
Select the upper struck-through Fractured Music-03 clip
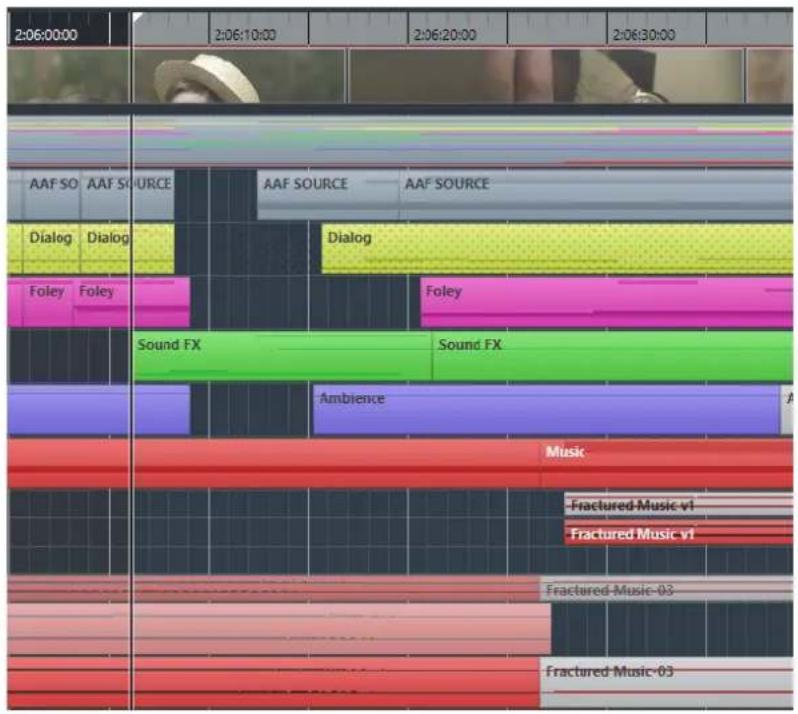click(667, 590)
